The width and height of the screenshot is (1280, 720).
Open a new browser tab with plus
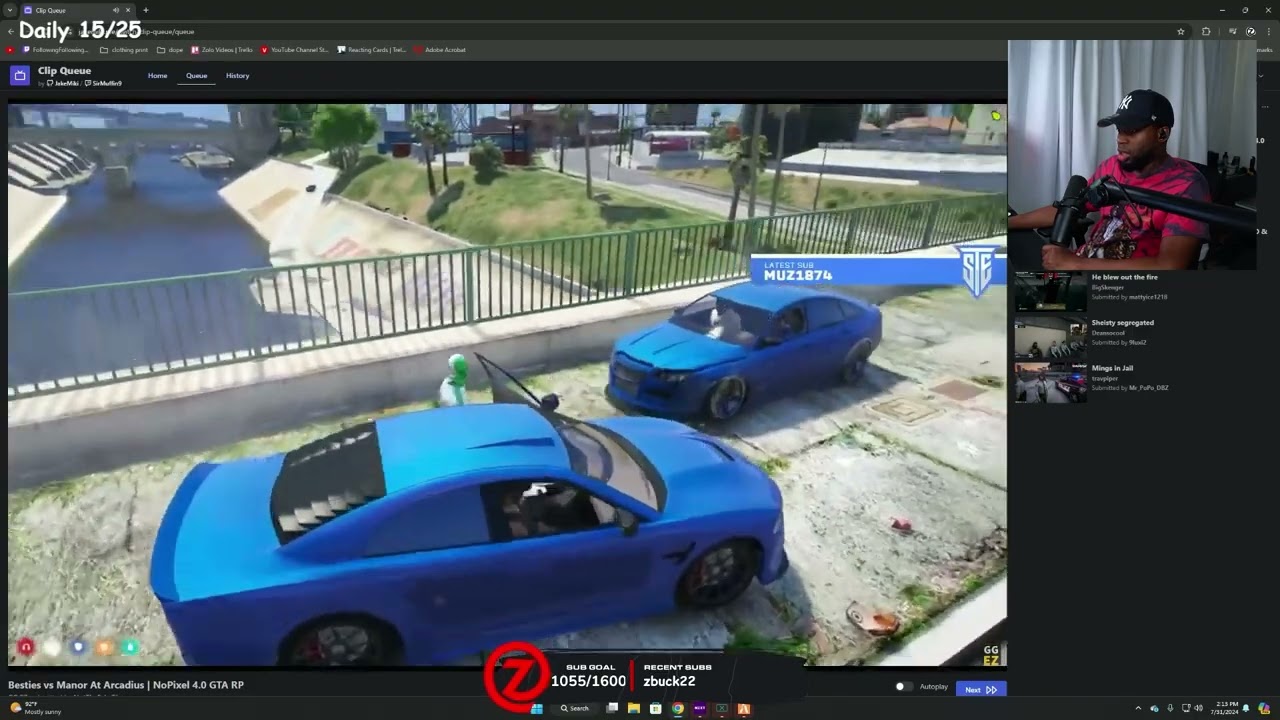click(x=146, y=10)
